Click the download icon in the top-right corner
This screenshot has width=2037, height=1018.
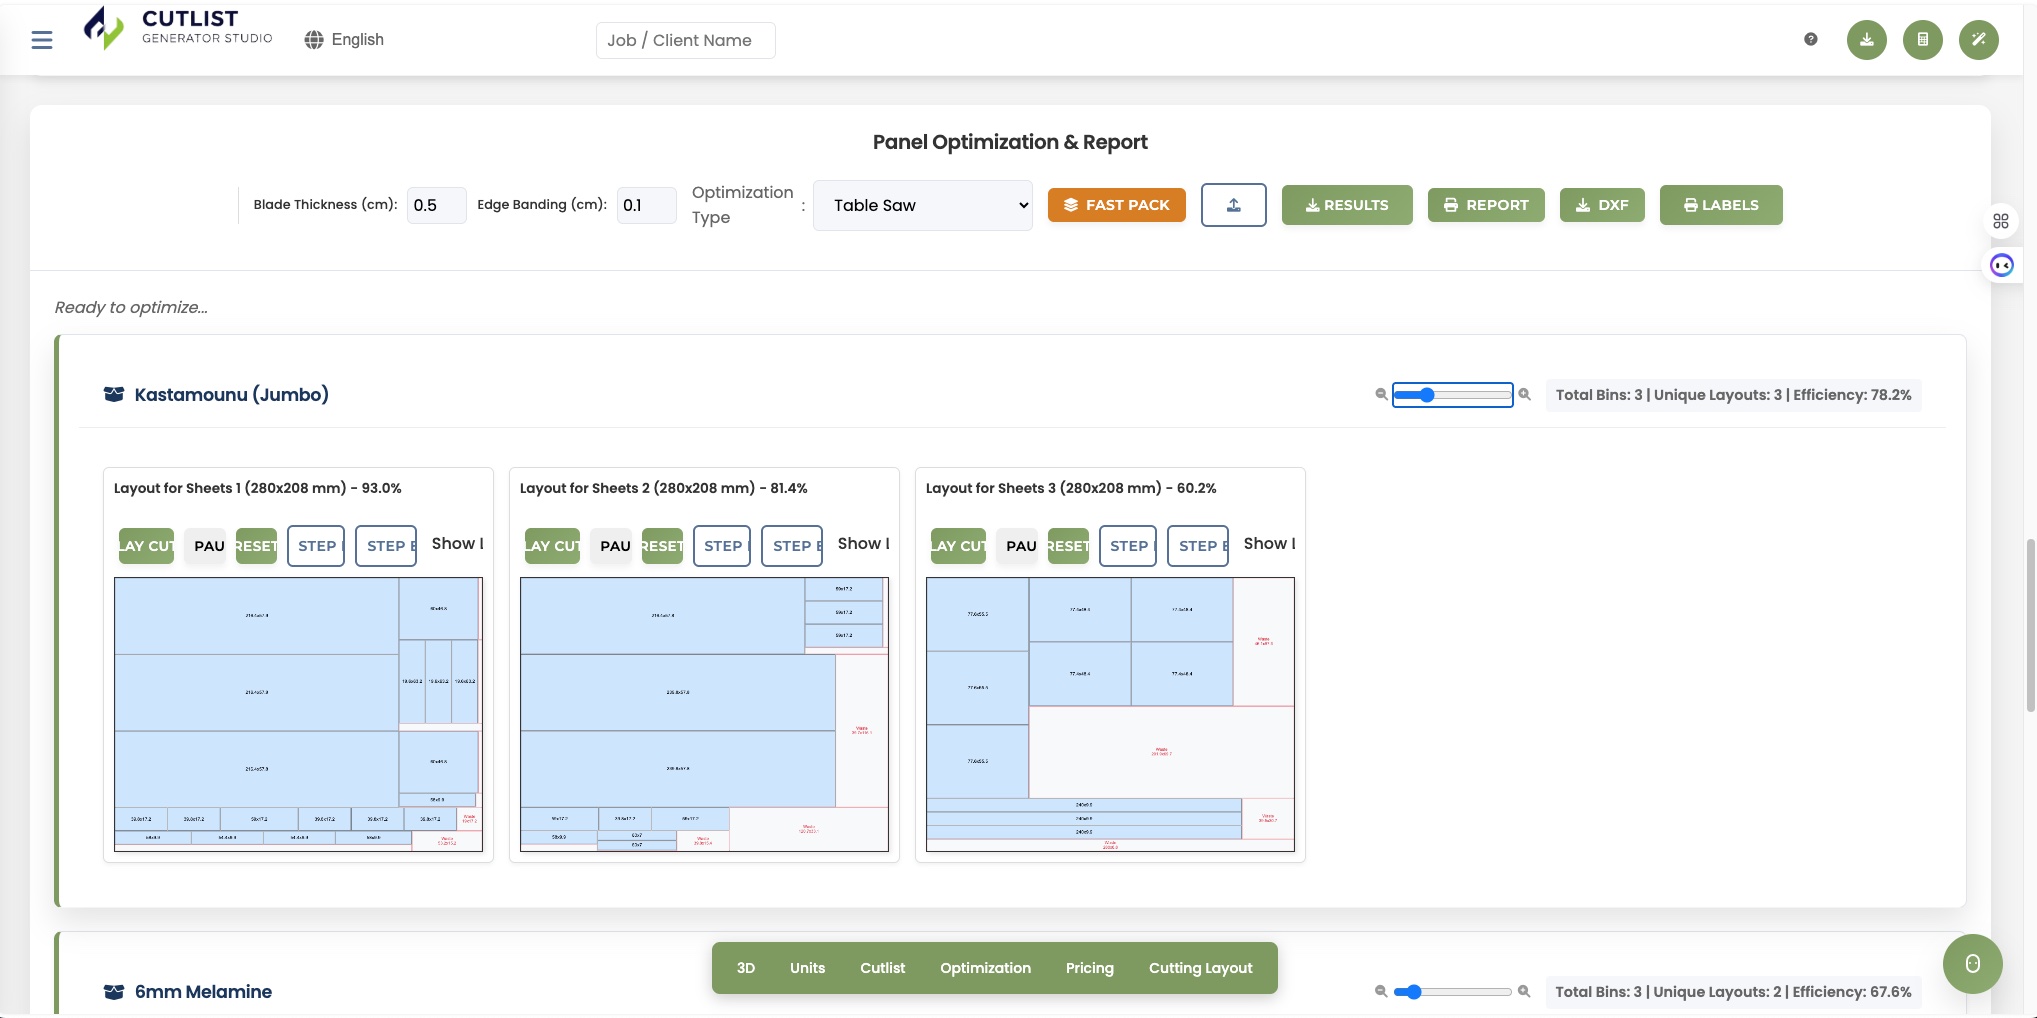pyautogui.click(x=1866, y=40)
